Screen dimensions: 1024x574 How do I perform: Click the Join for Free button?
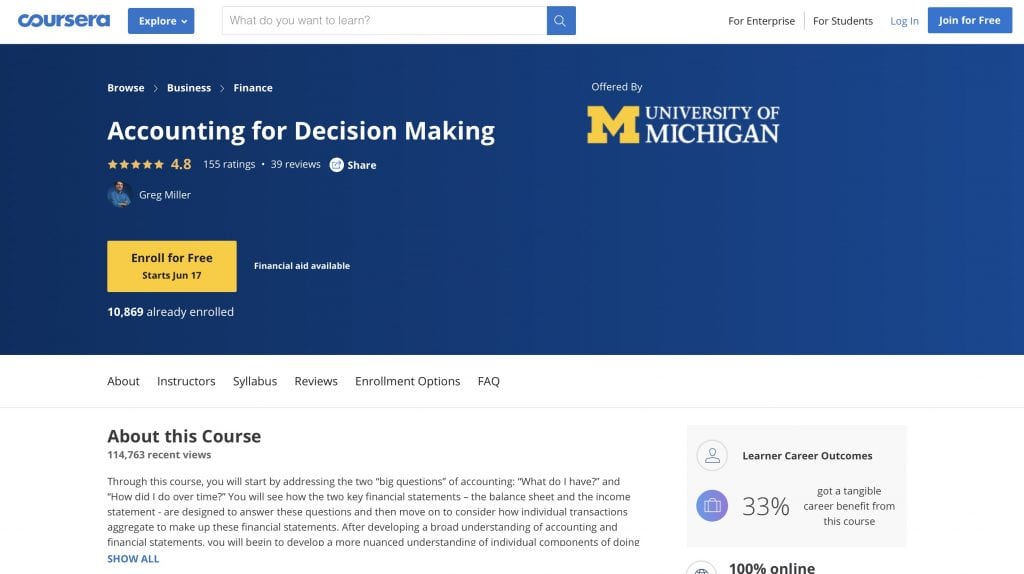[969, 20]
